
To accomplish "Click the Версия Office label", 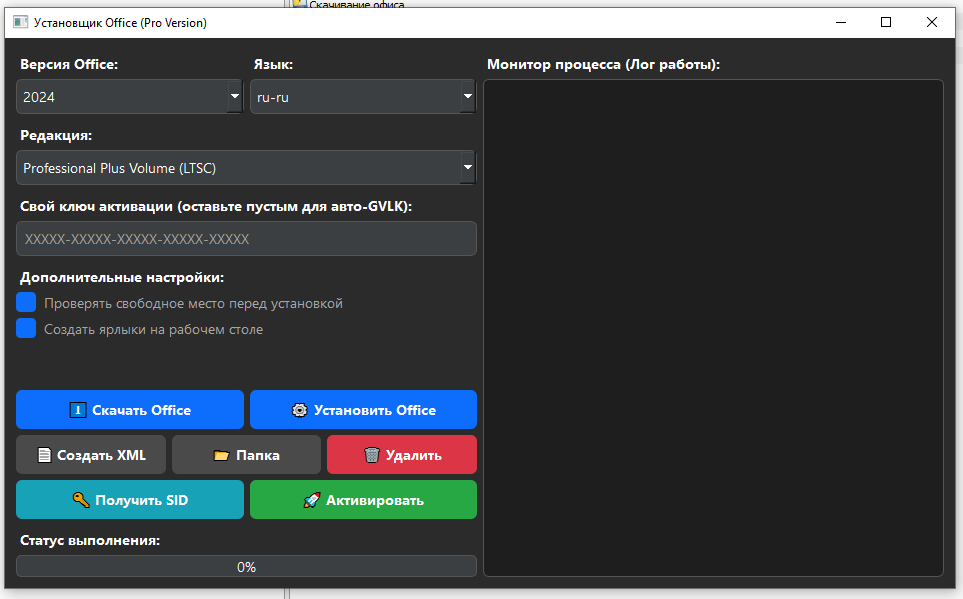I will click(x=69, y=65).
